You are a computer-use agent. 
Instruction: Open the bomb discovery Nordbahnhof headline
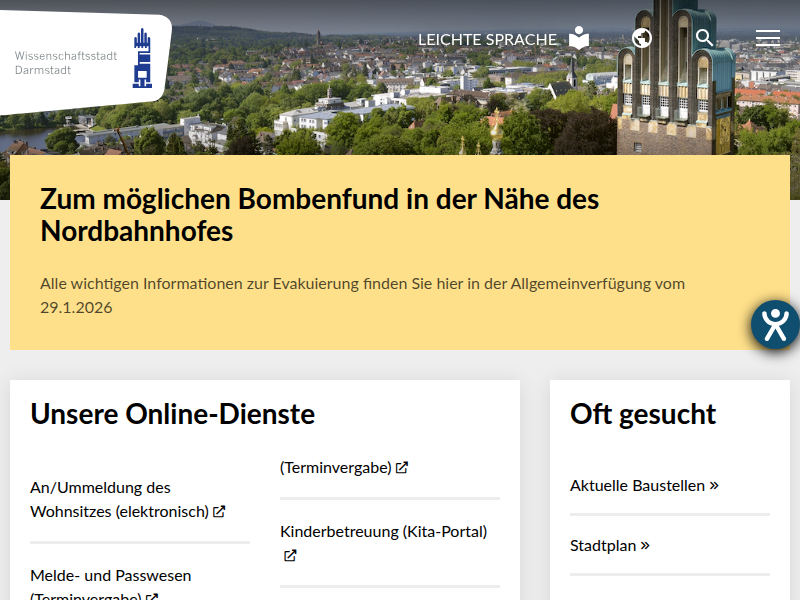pyautogui.click(x=319, y=215)
